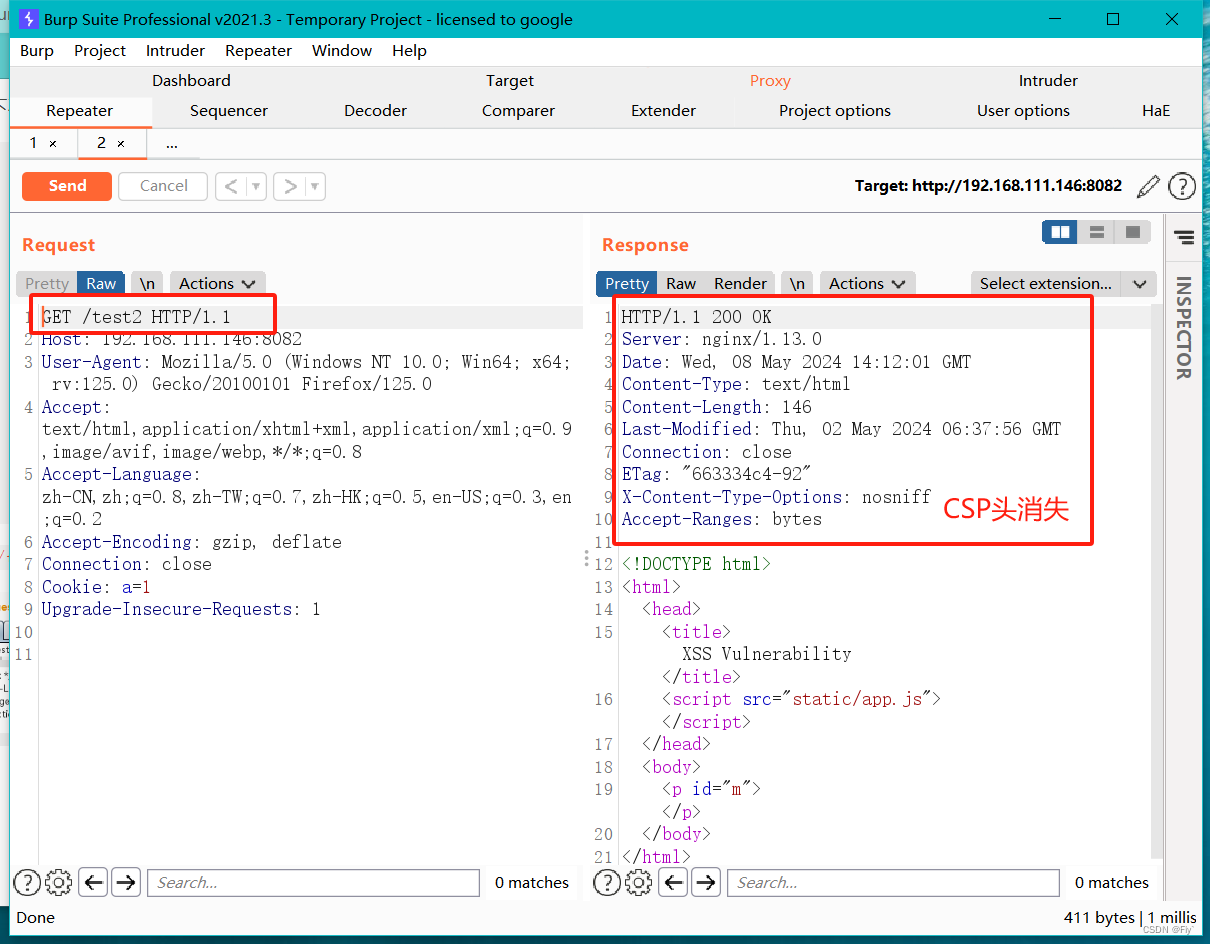Select the horizontal split layout icon
1210x944 pixels.
pyautogui.click(x=1059, y=232)
